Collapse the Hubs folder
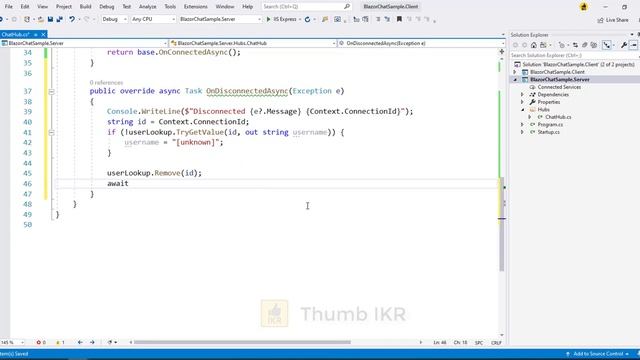Screen dimensions: 640x360 522,109
